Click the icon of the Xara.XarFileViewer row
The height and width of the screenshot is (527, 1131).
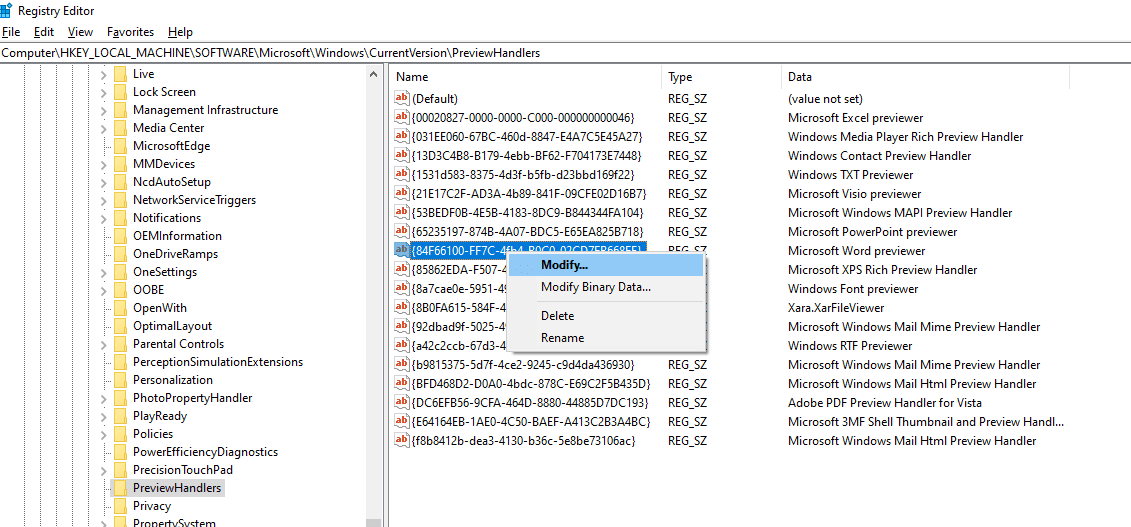pos(402,307)
